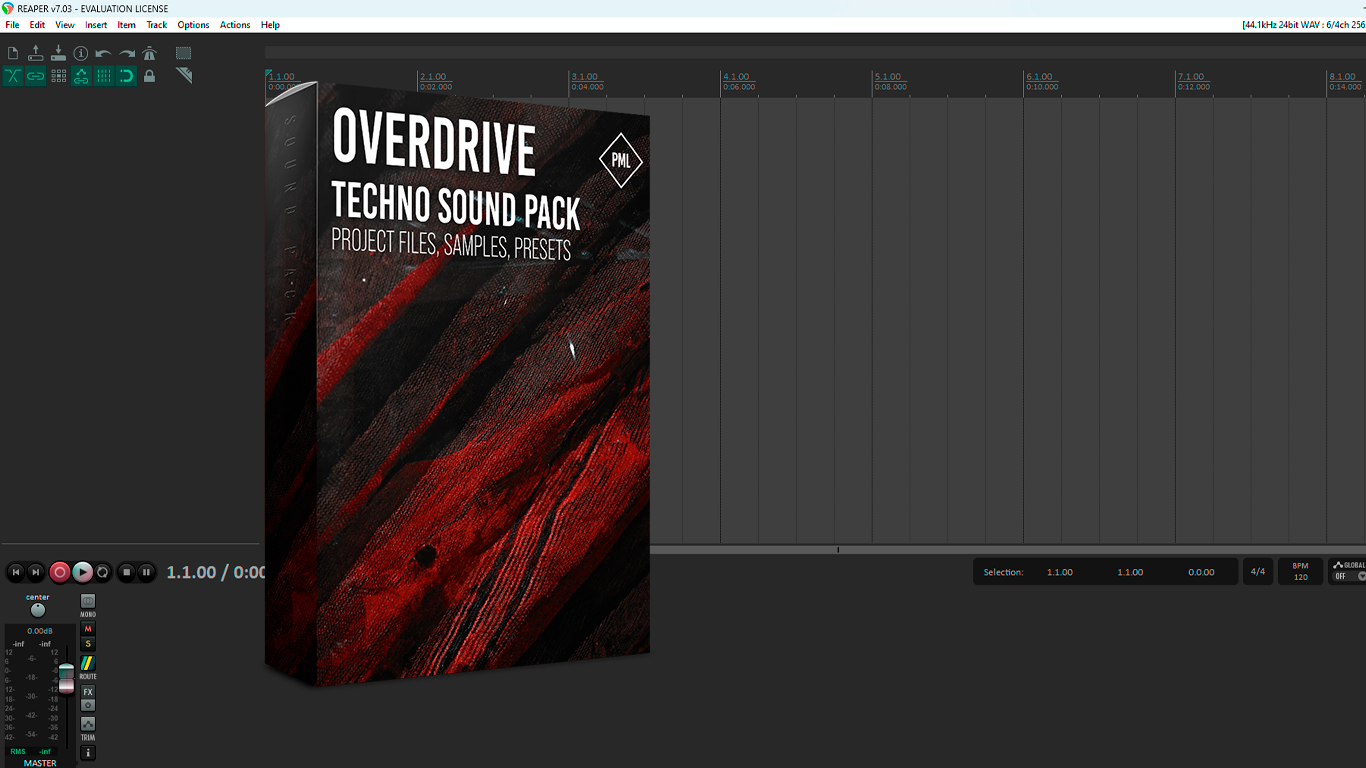
Task: Click the selection length field 0.0.00
Action: (1201, 572)
